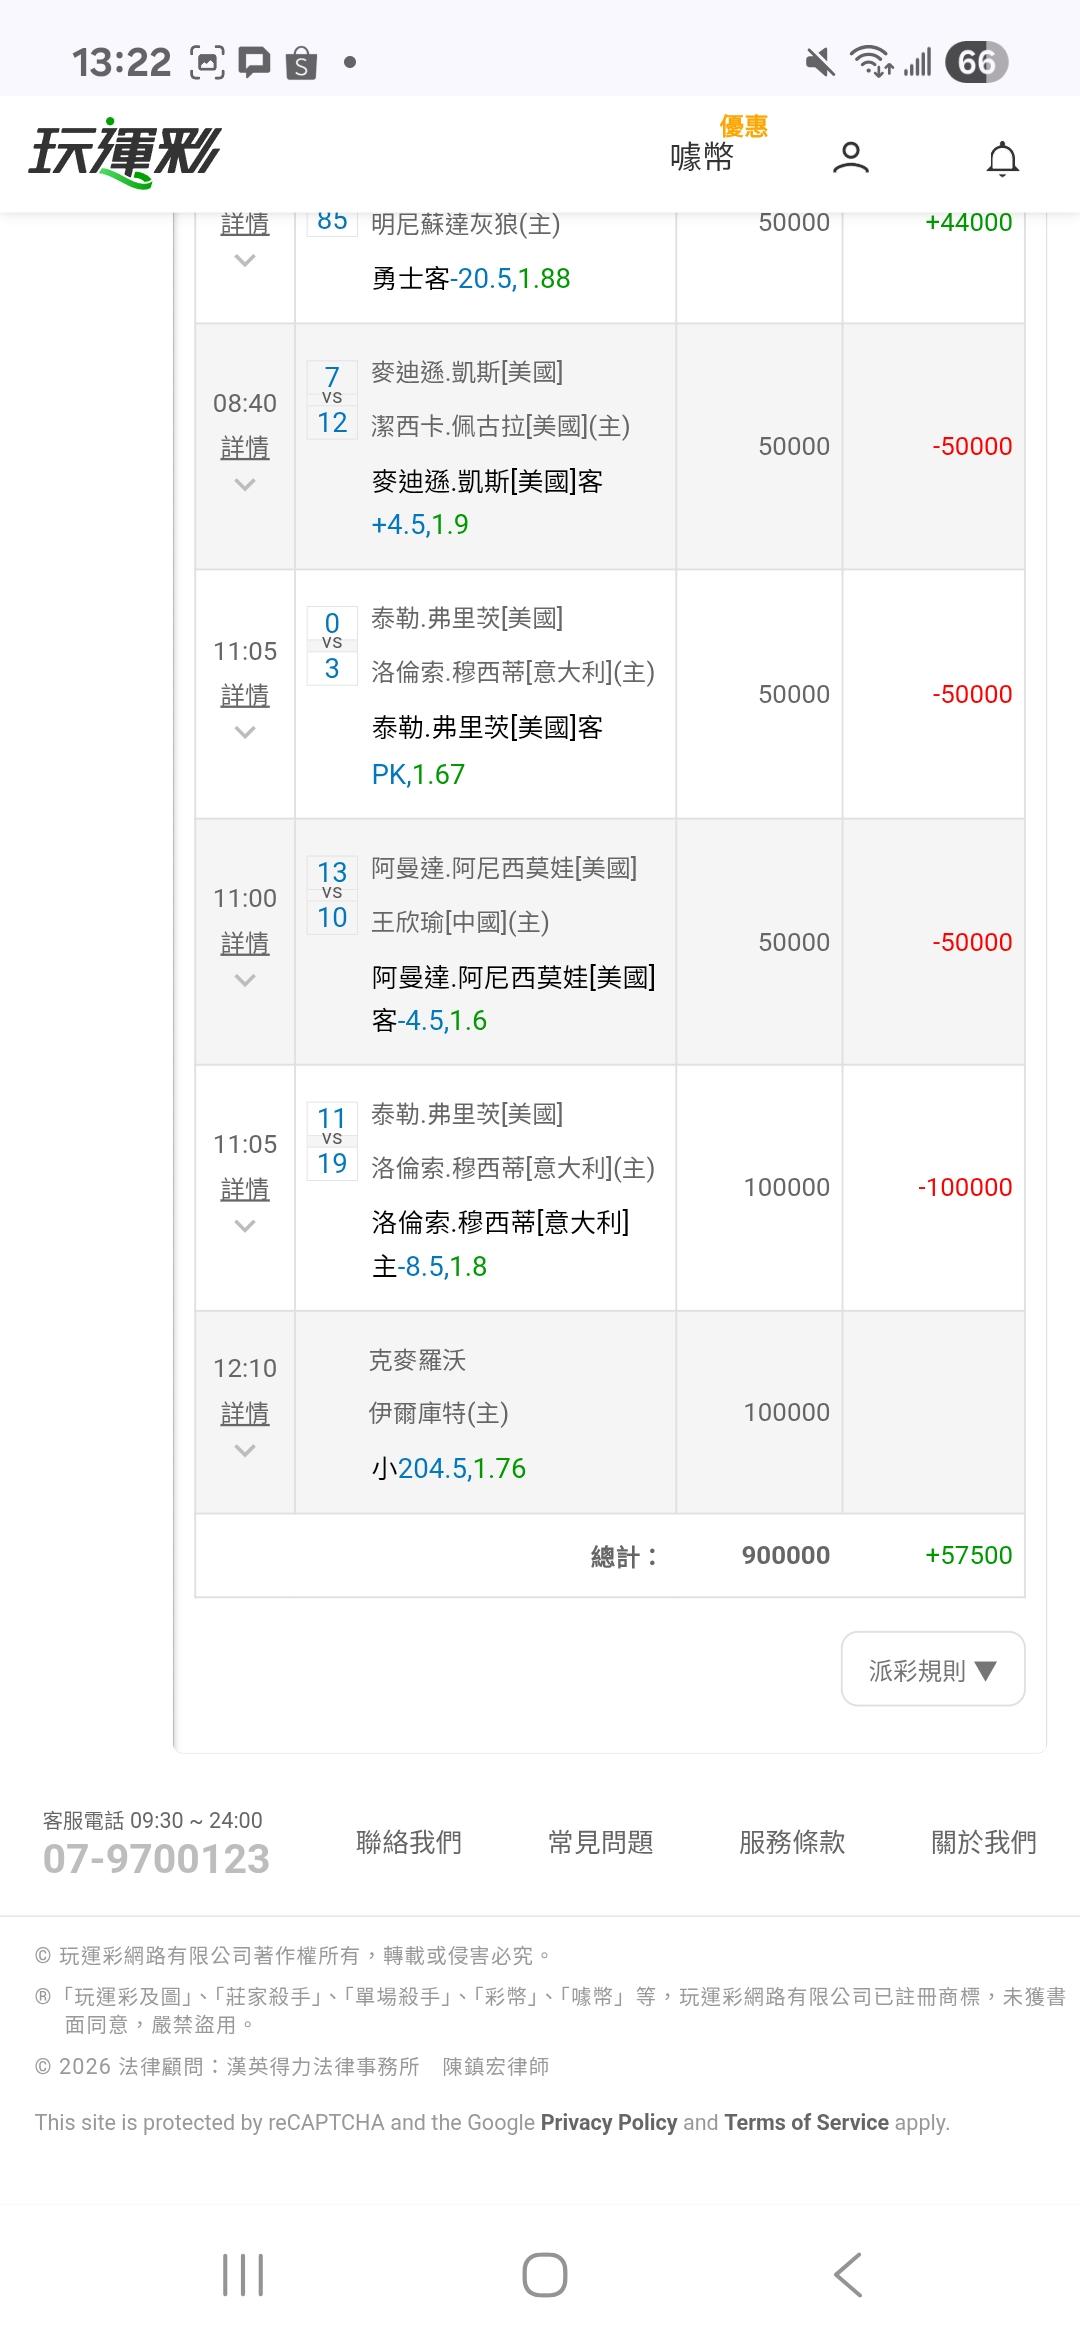The width and height of the screenshot is (1080, 2340).
Task: Open the user account profile icon
Action: 850,158
